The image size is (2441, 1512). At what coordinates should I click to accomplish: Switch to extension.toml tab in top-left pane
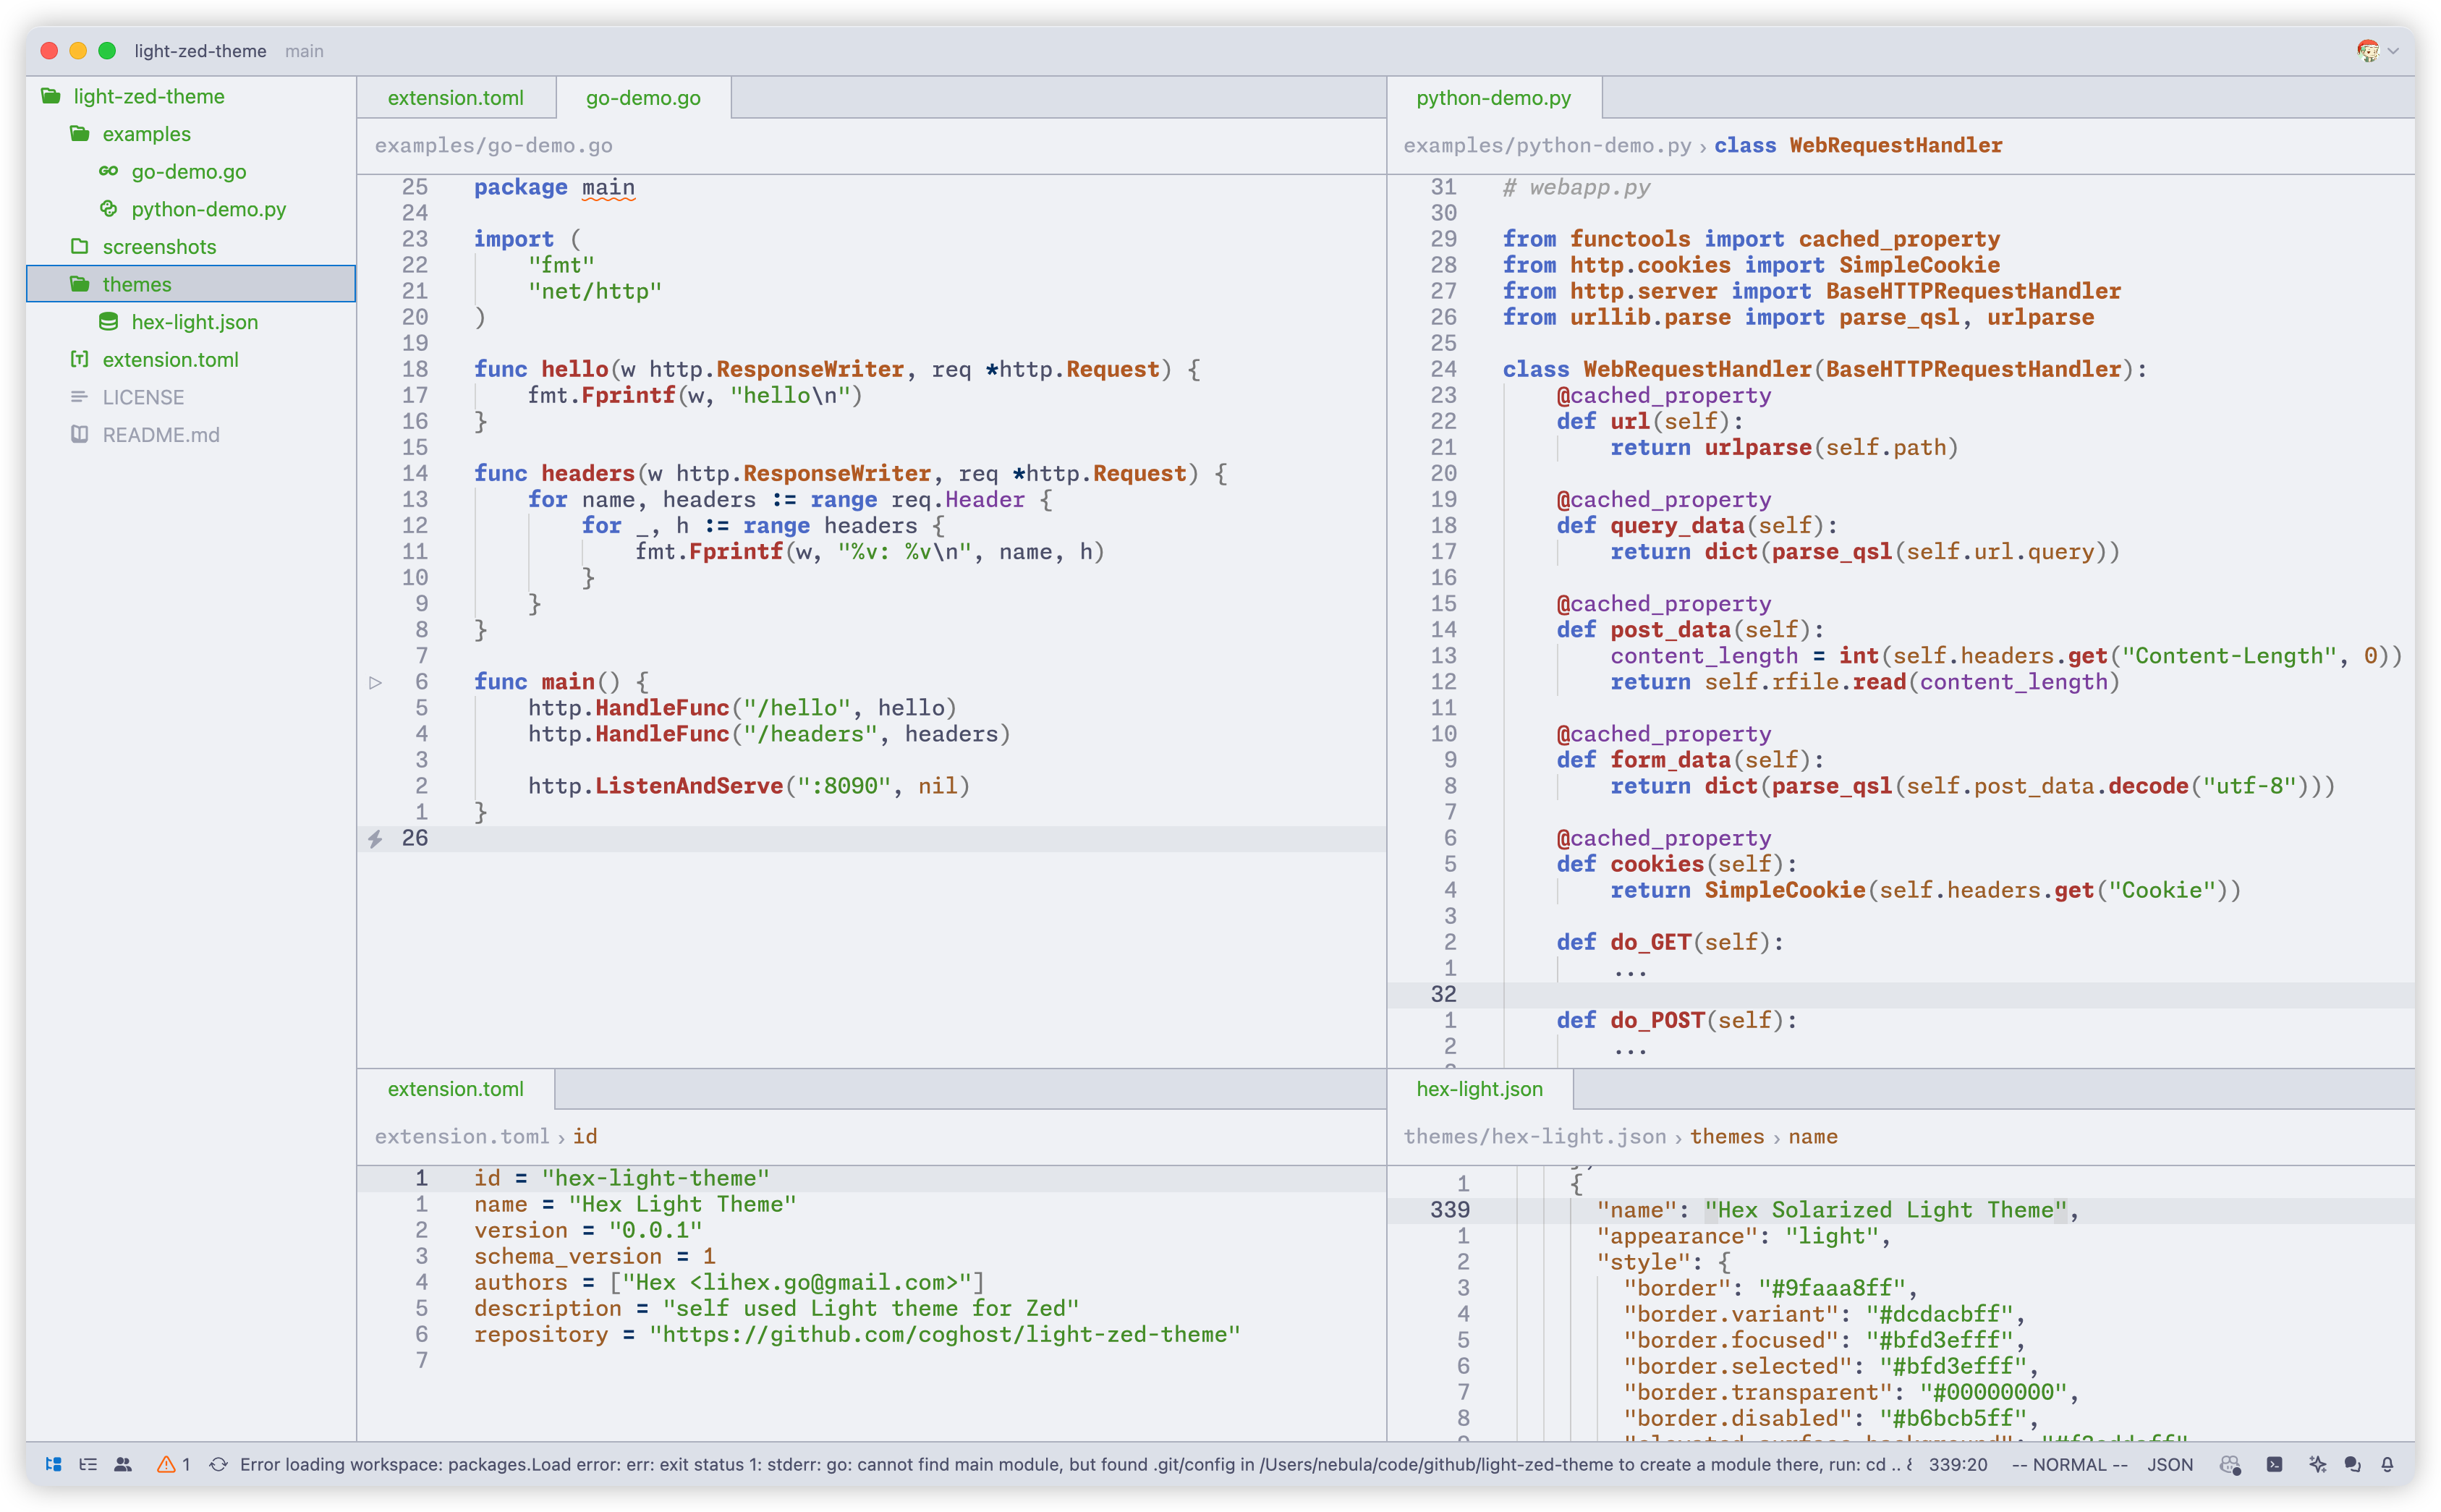[x=455, y=98]
